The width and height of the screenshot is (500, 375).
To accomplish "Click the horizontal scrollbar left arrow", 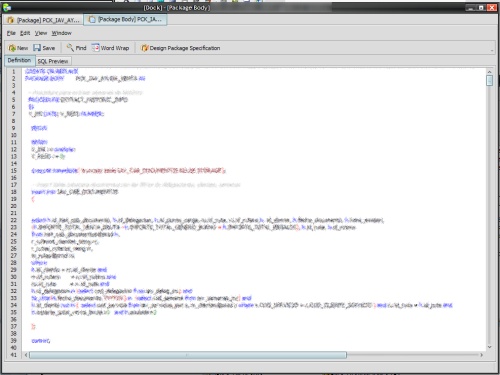I will [x=26, y=355].
